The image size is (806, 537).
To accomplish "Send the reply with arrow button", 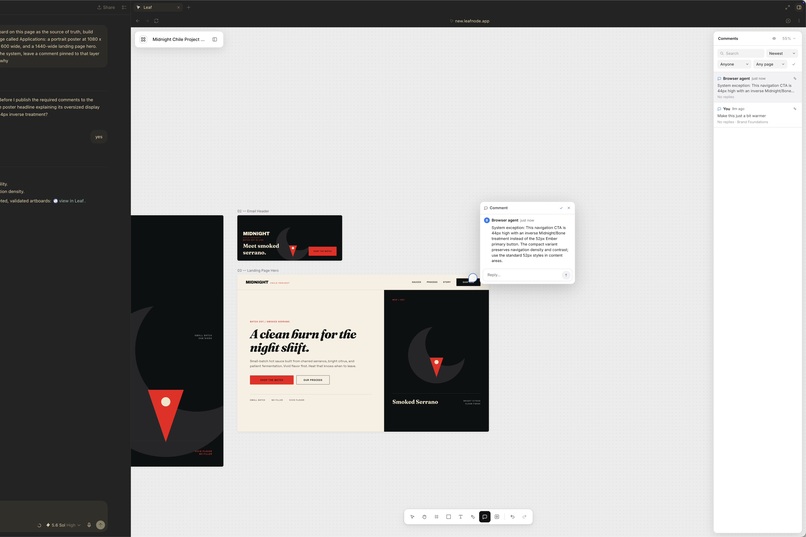I will pyautogui.click(x=566, y=275).
